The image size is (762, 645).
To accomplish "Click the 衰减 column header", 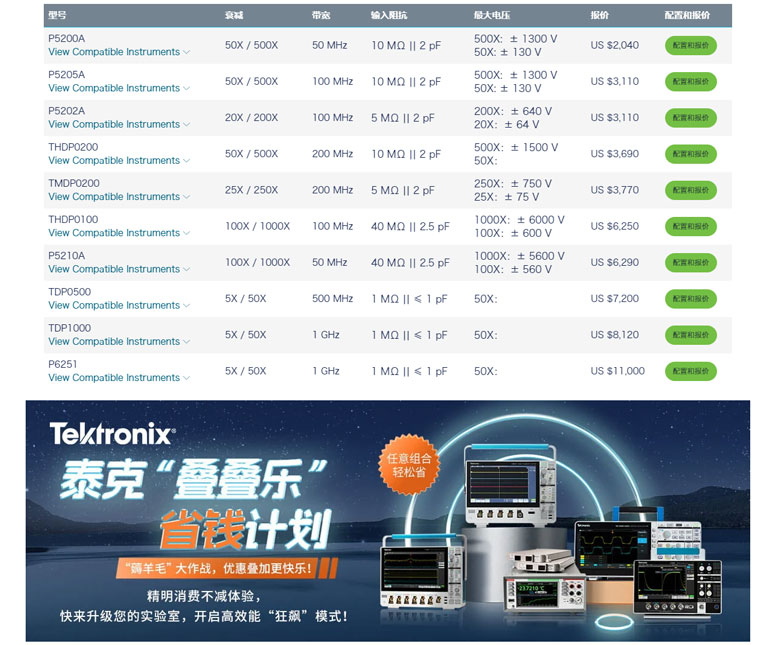I will [x=234, y=15].
